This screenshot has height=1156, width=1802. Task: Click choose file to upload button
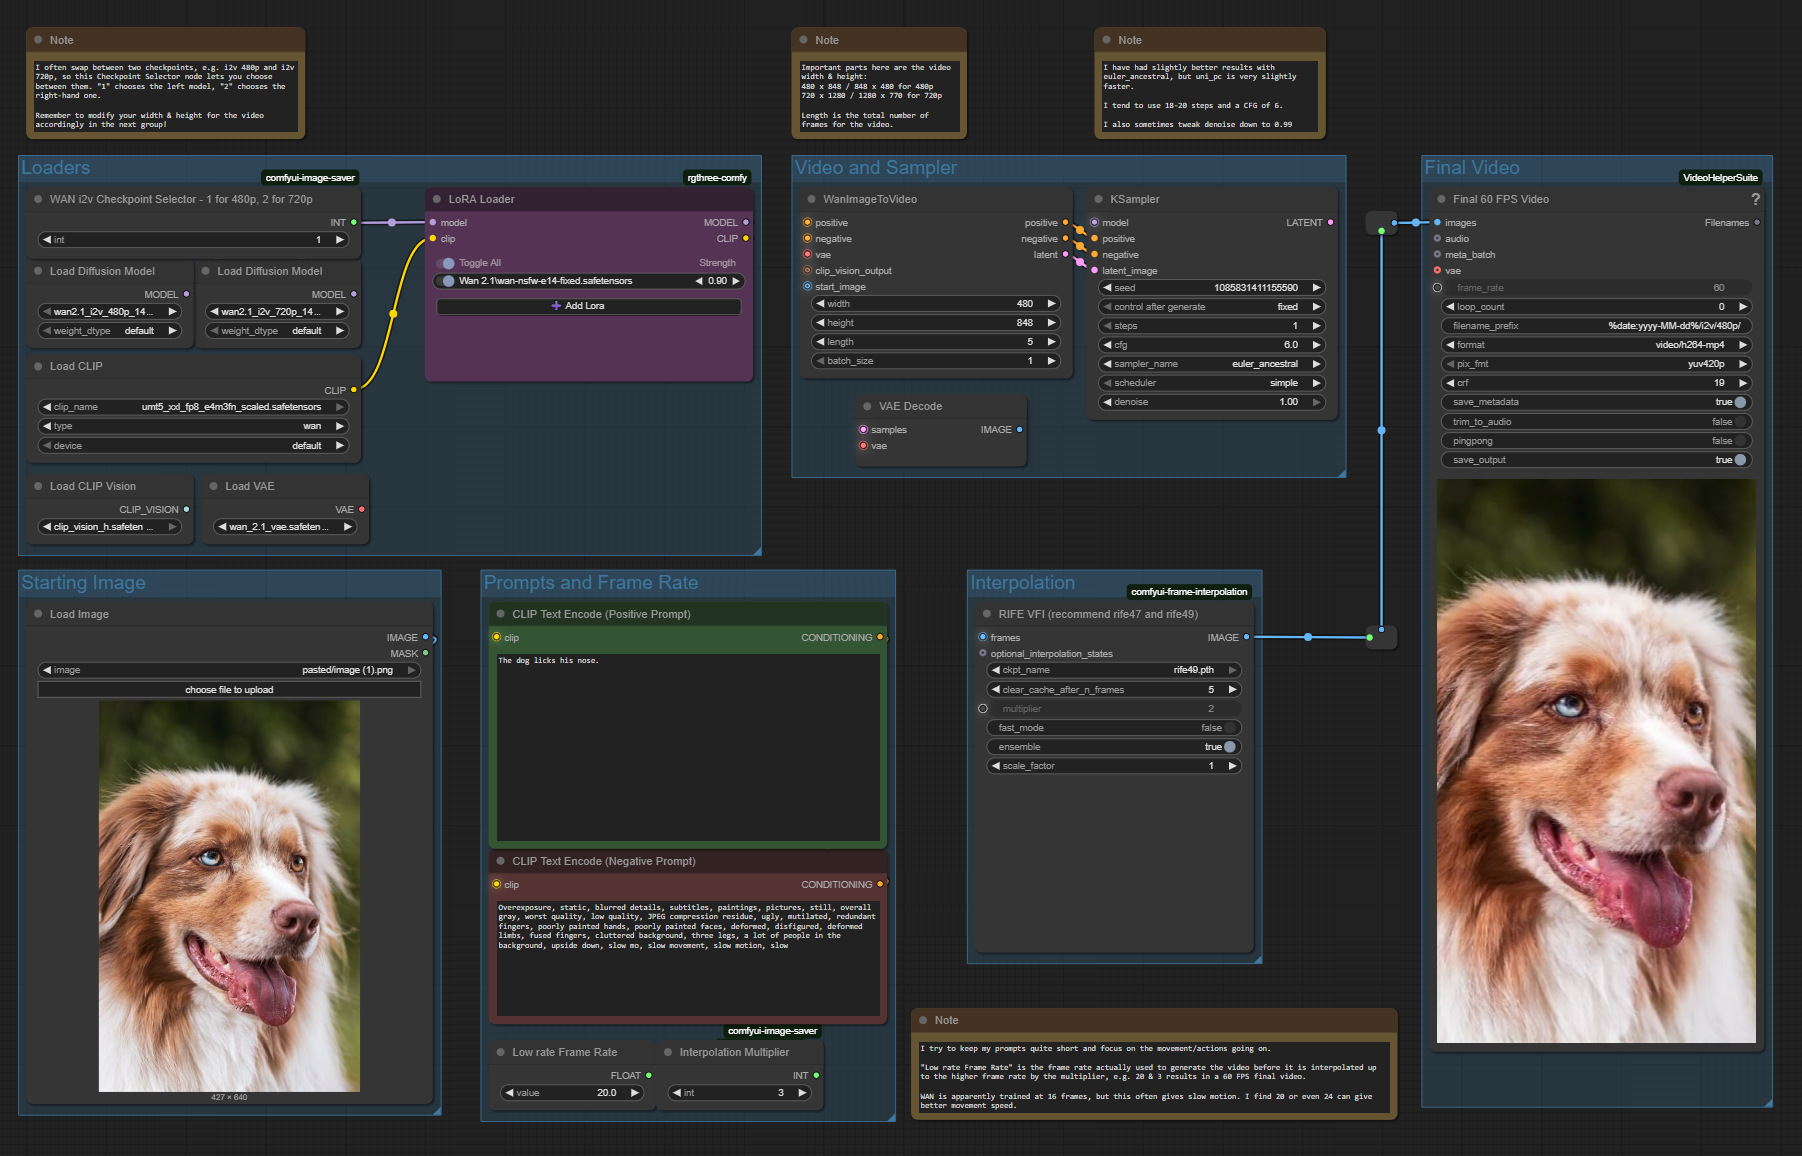229,690
